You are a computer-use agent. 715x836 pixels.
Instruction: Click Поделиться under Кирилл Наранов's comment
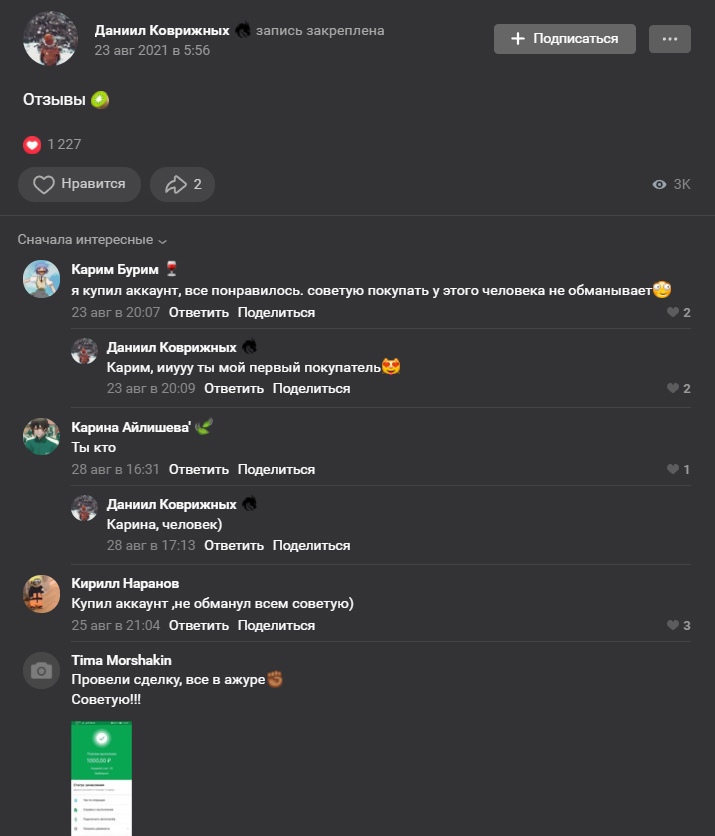276,625
